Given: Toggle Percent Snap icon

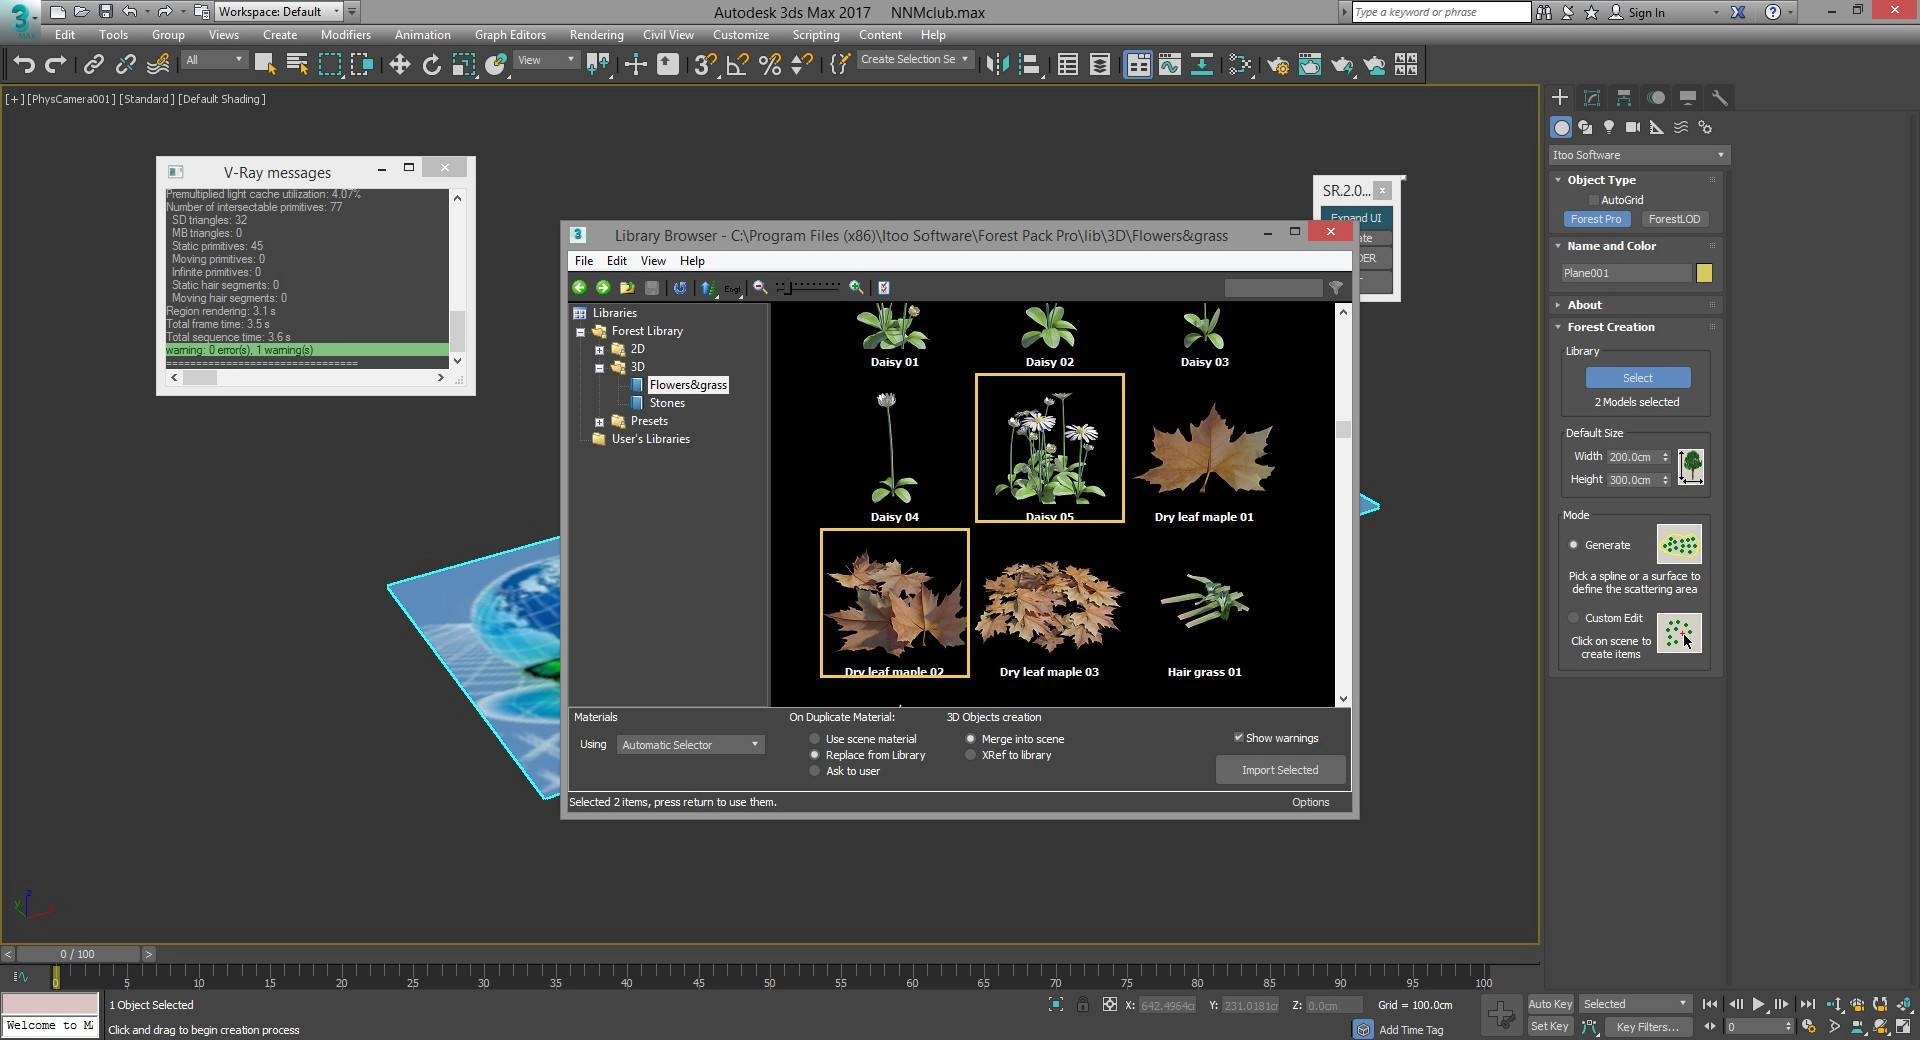Looking at the screenshot, I should pyautogui.click(x=770, y=65).
